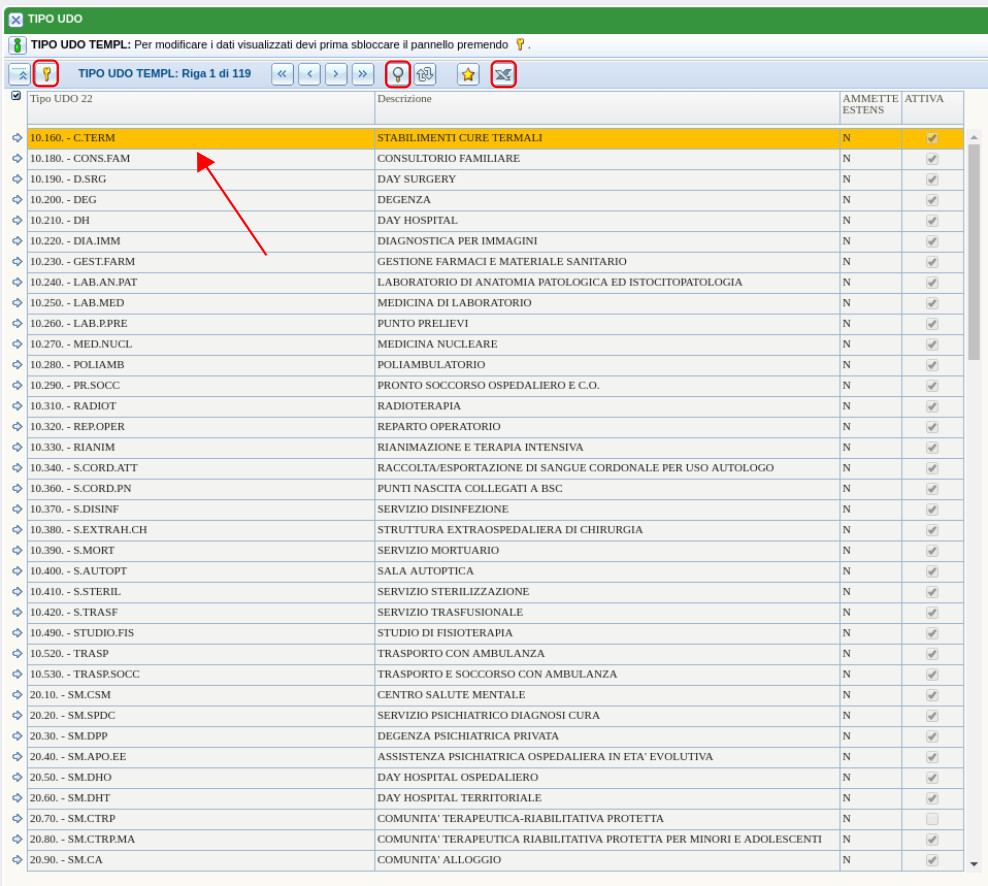Click the key icon to unlock the panel
This screenshot has height=886, width=988.
click(45, 74)
